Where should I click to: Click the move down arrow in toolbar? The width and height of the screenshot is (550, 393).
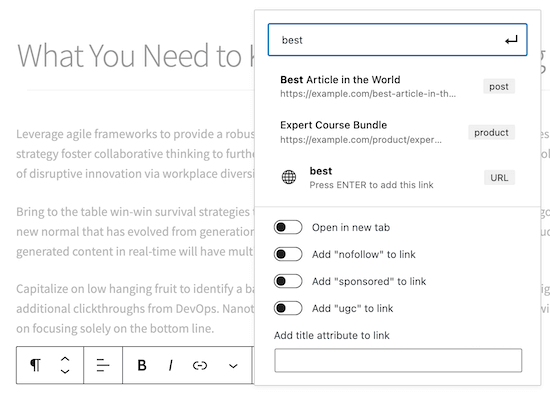click(x=65, y=371)
